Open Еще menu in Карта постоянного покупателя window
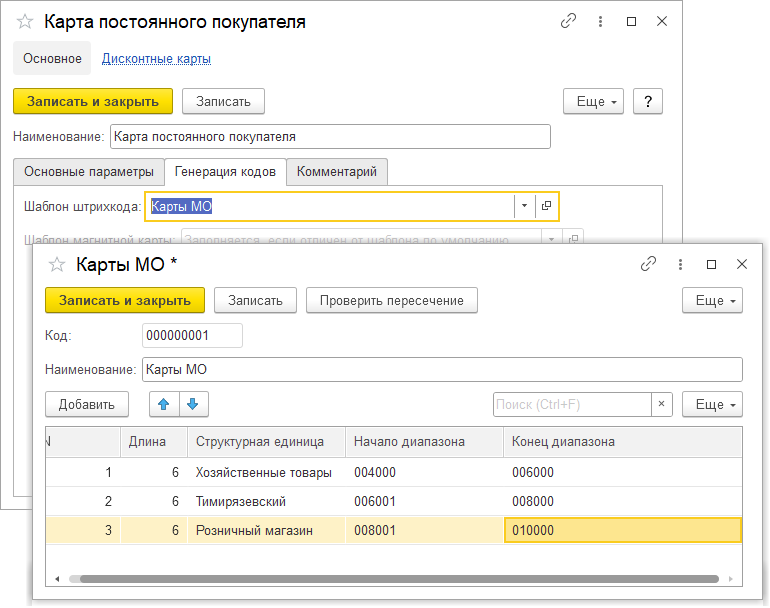This screenshot has width=770, height=608. [x=593, y=102]
